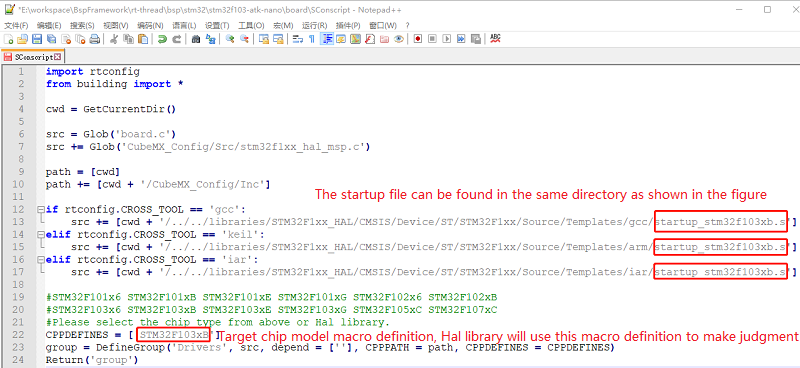Click the Print icon in the toolbar
This screenshot has width=800, height=368.
pyautogui.click(x=94, y=39)
